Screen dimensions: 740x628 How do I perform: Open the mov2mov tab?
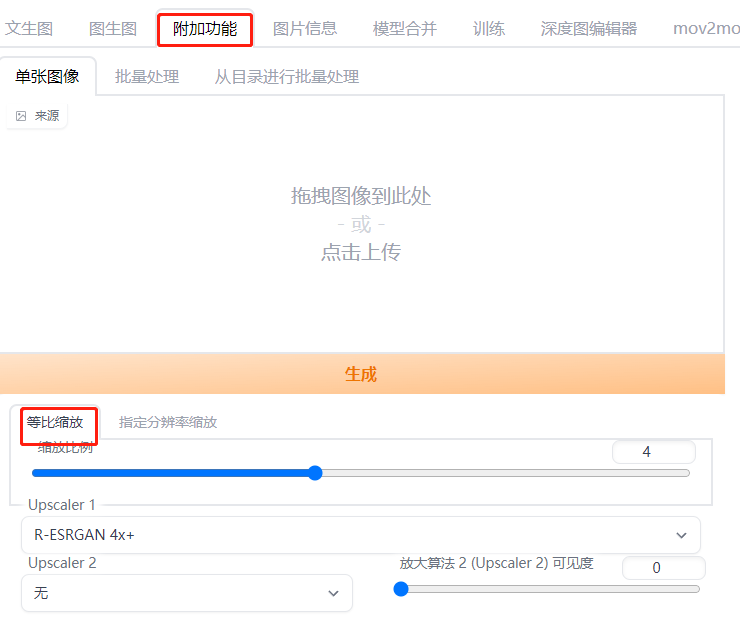[x=706, y=29]
